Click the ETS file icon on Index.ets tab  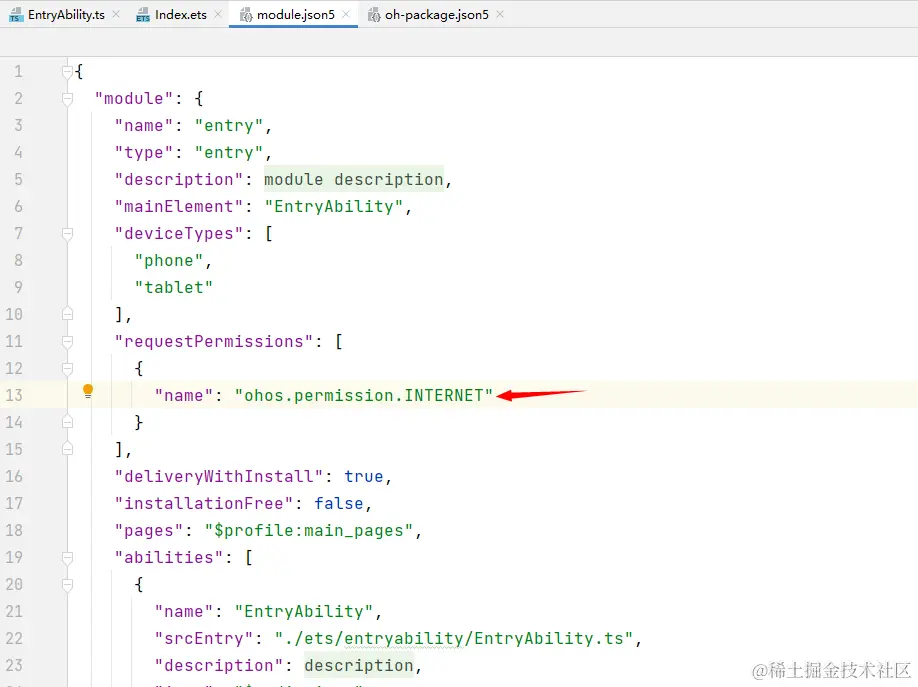point(143,15)
